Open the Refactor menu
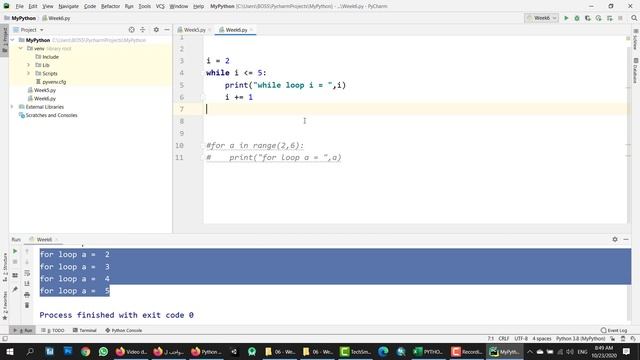Viewport: 640px width, 360px height. [x=110, y=6]
